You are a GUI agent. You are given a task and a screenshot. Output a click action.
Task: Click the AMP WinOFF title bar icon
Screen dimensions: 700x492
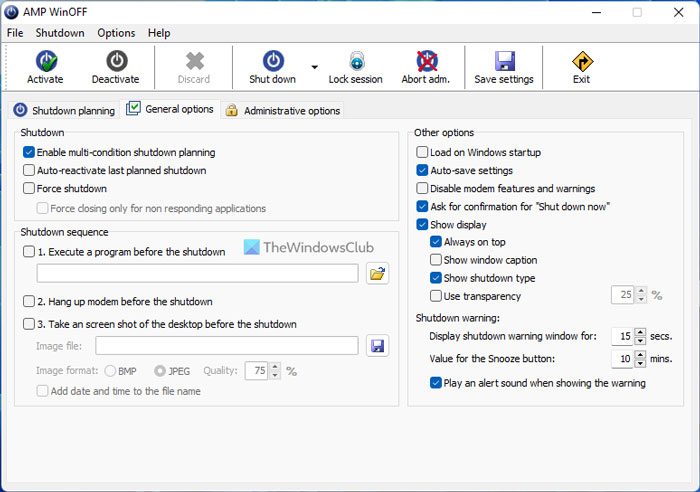point(11,12)
